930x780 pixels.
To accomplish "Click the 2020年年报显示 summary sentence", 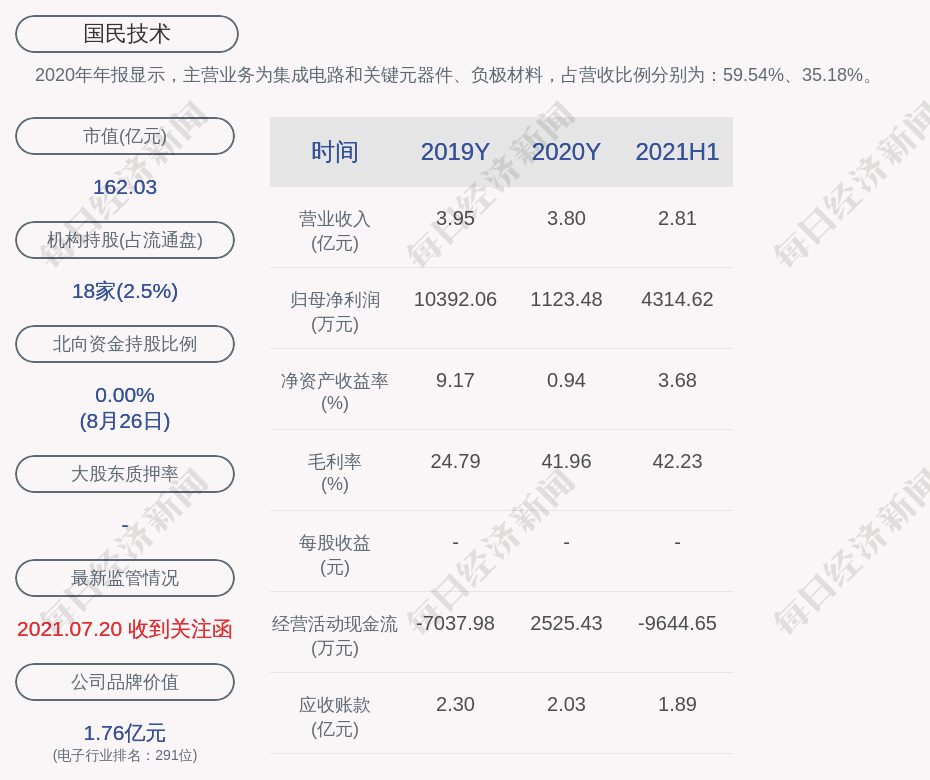I will (456, 75).
